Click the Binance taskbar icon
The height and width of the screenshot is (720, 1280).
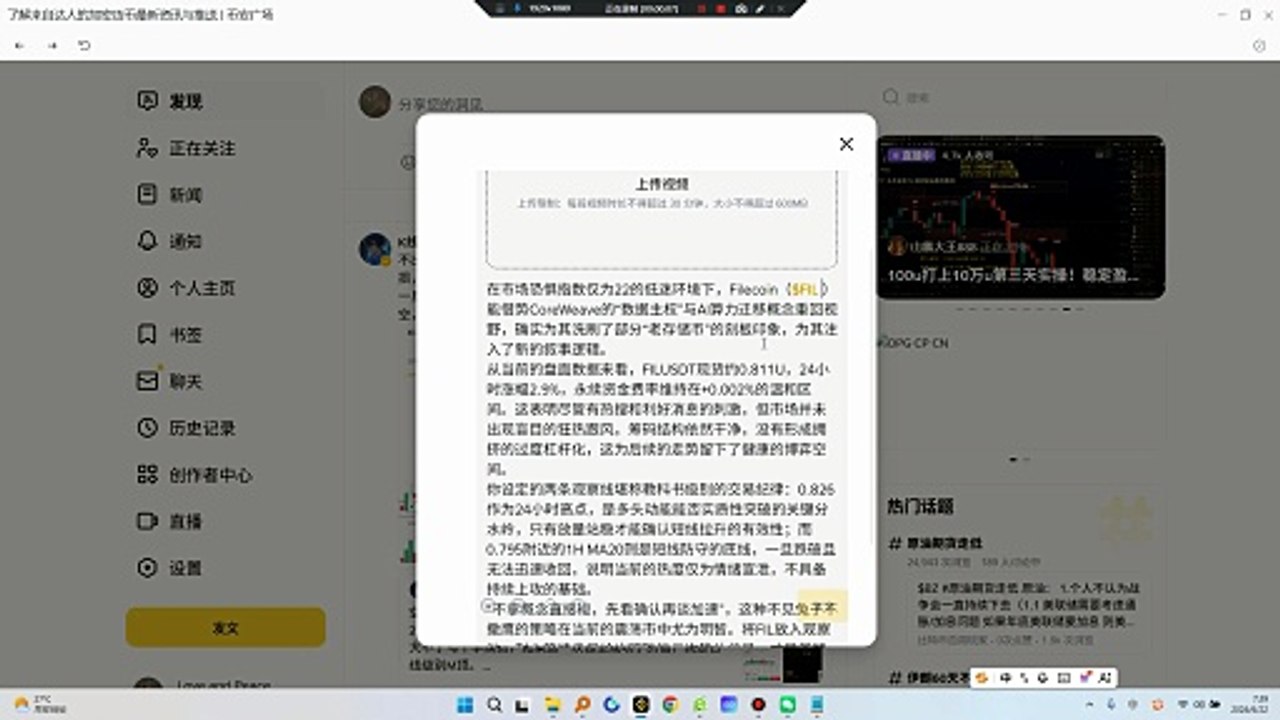(641, 705)
